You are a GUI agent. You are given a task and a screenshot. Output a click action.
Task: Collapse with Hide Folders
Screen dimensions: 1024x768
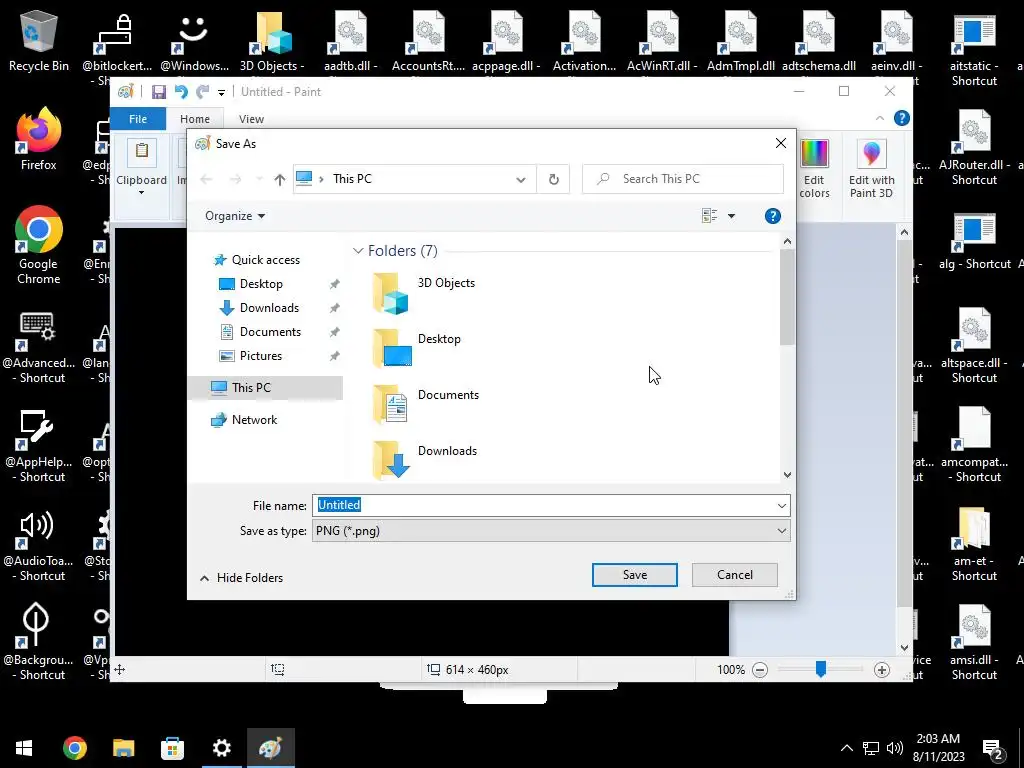coord(241,578)
